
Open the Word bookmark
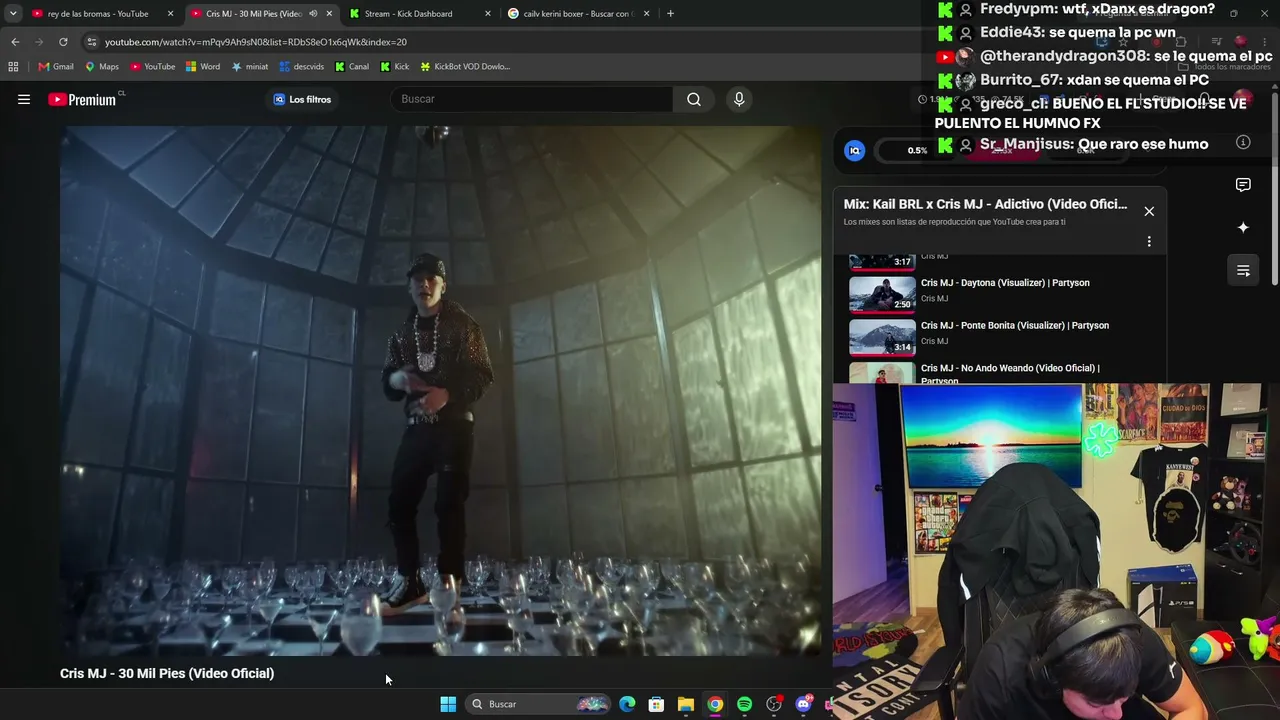pos(203,67)
